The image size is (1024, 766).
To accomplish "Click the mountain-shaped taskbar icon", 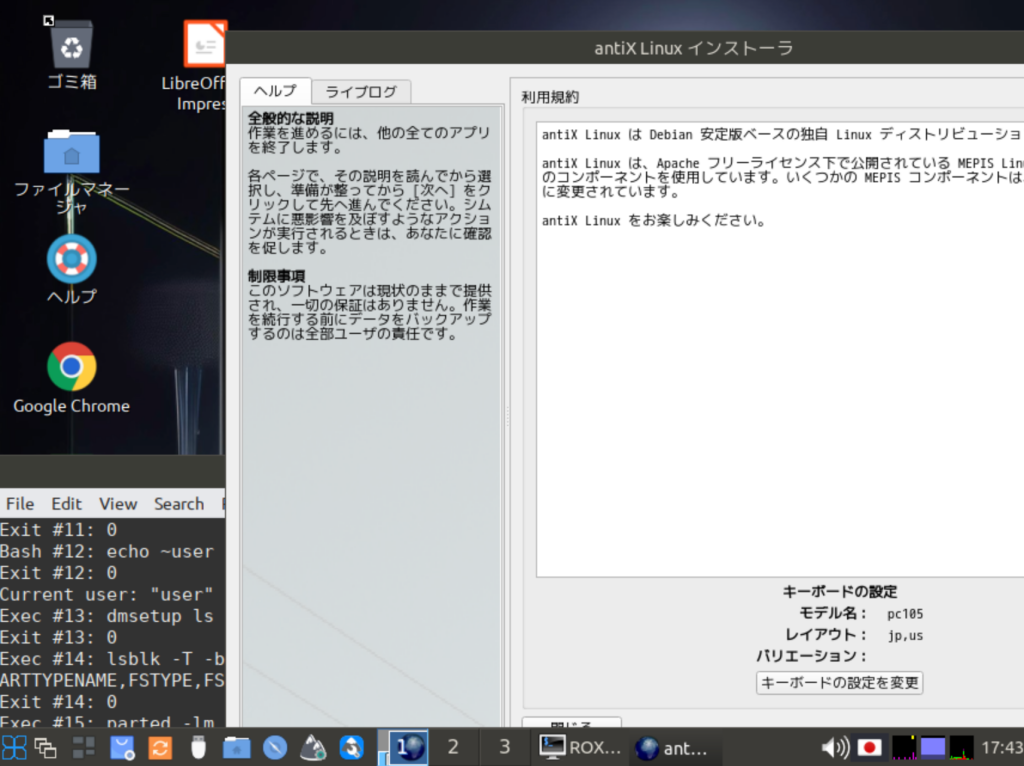I will (313, 748).
